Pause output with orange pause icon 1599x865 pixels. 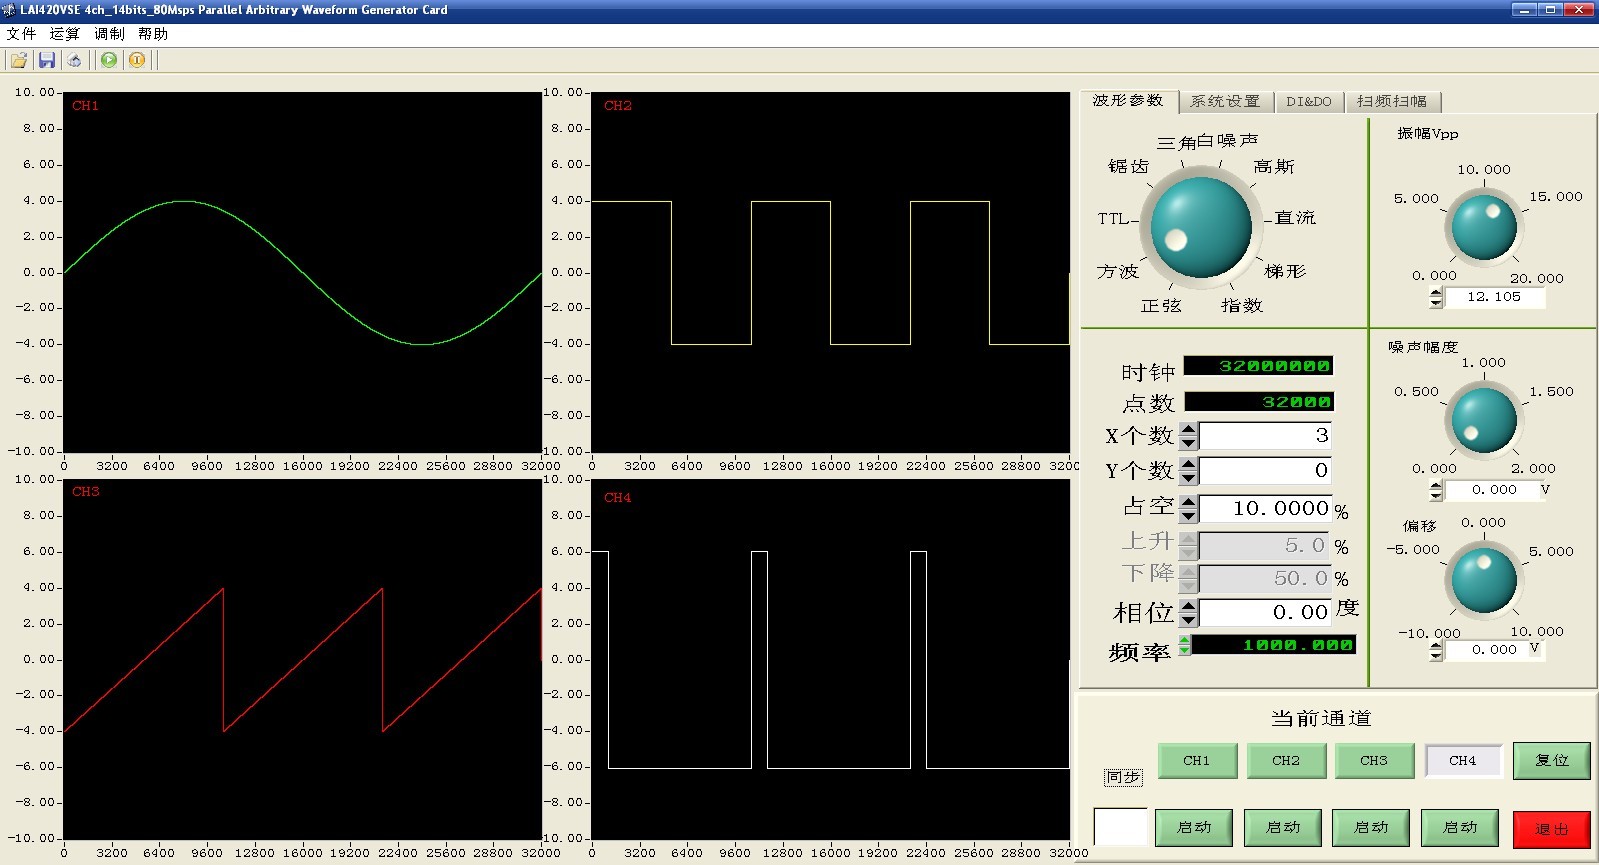pos(137,60)
